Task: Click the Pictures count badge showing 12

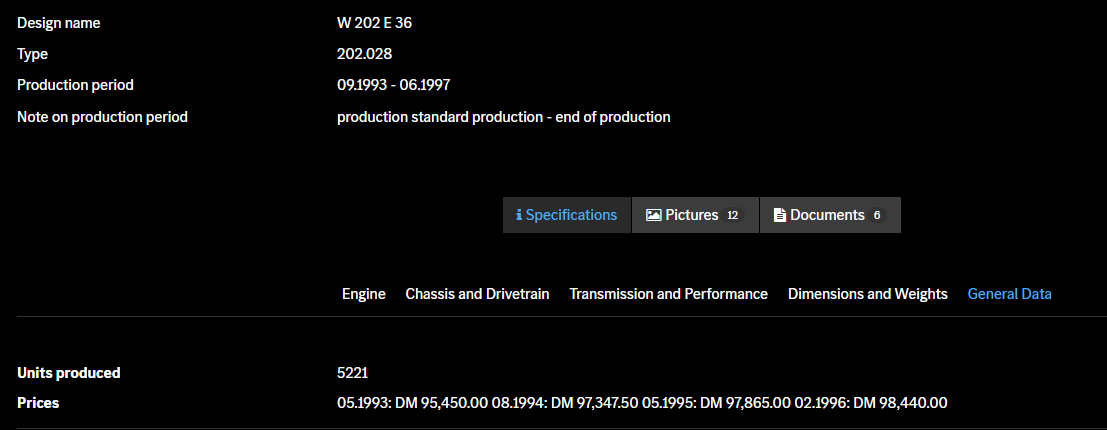Action: [x=732, y=215]
